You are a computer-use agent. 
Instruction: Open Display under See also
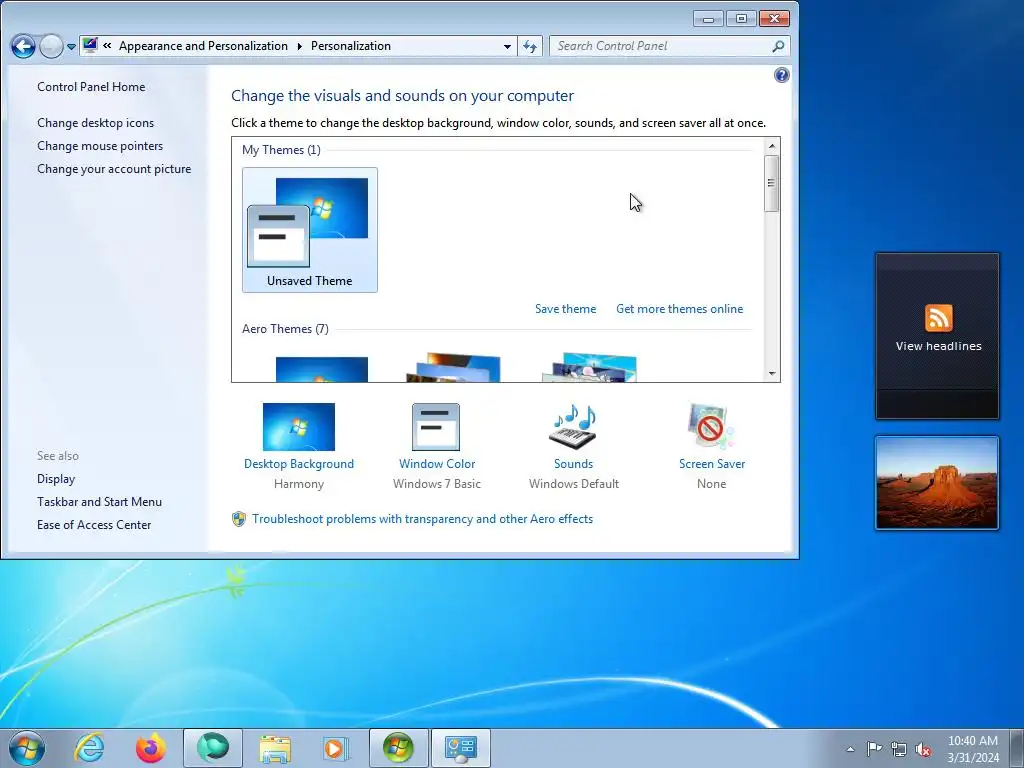click(x=56, y=479)
